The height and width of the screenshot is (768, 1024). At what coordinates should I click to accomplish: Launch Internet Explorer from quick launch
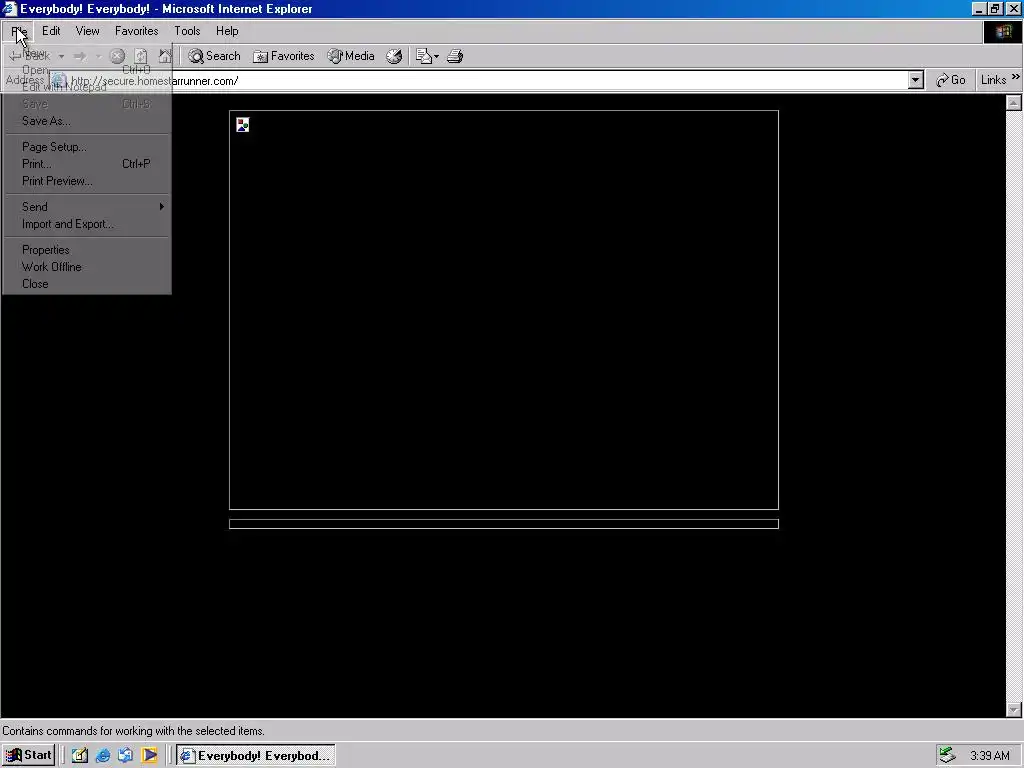click(103, 756)
